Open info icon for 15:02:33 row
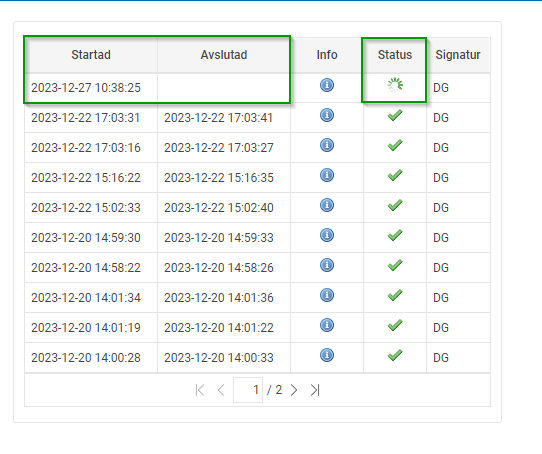Viewport: 542px width, 454px height. pyautogui.click(x=327, y=205)
